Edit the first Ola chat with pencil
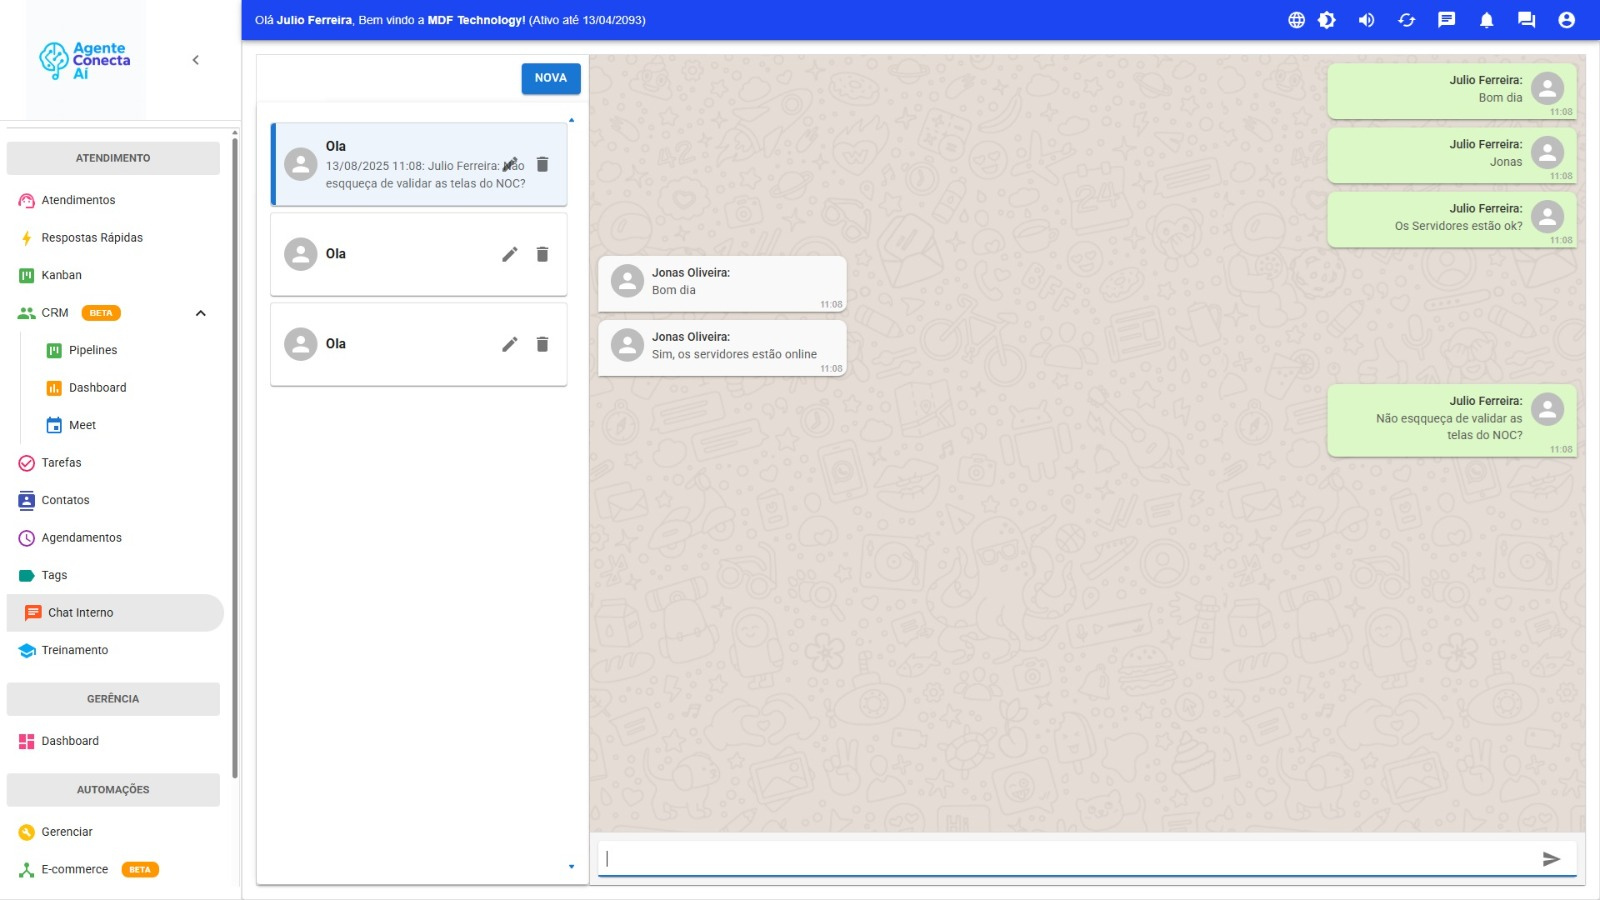The image size is (1600, 900). (x=510, y=164)
